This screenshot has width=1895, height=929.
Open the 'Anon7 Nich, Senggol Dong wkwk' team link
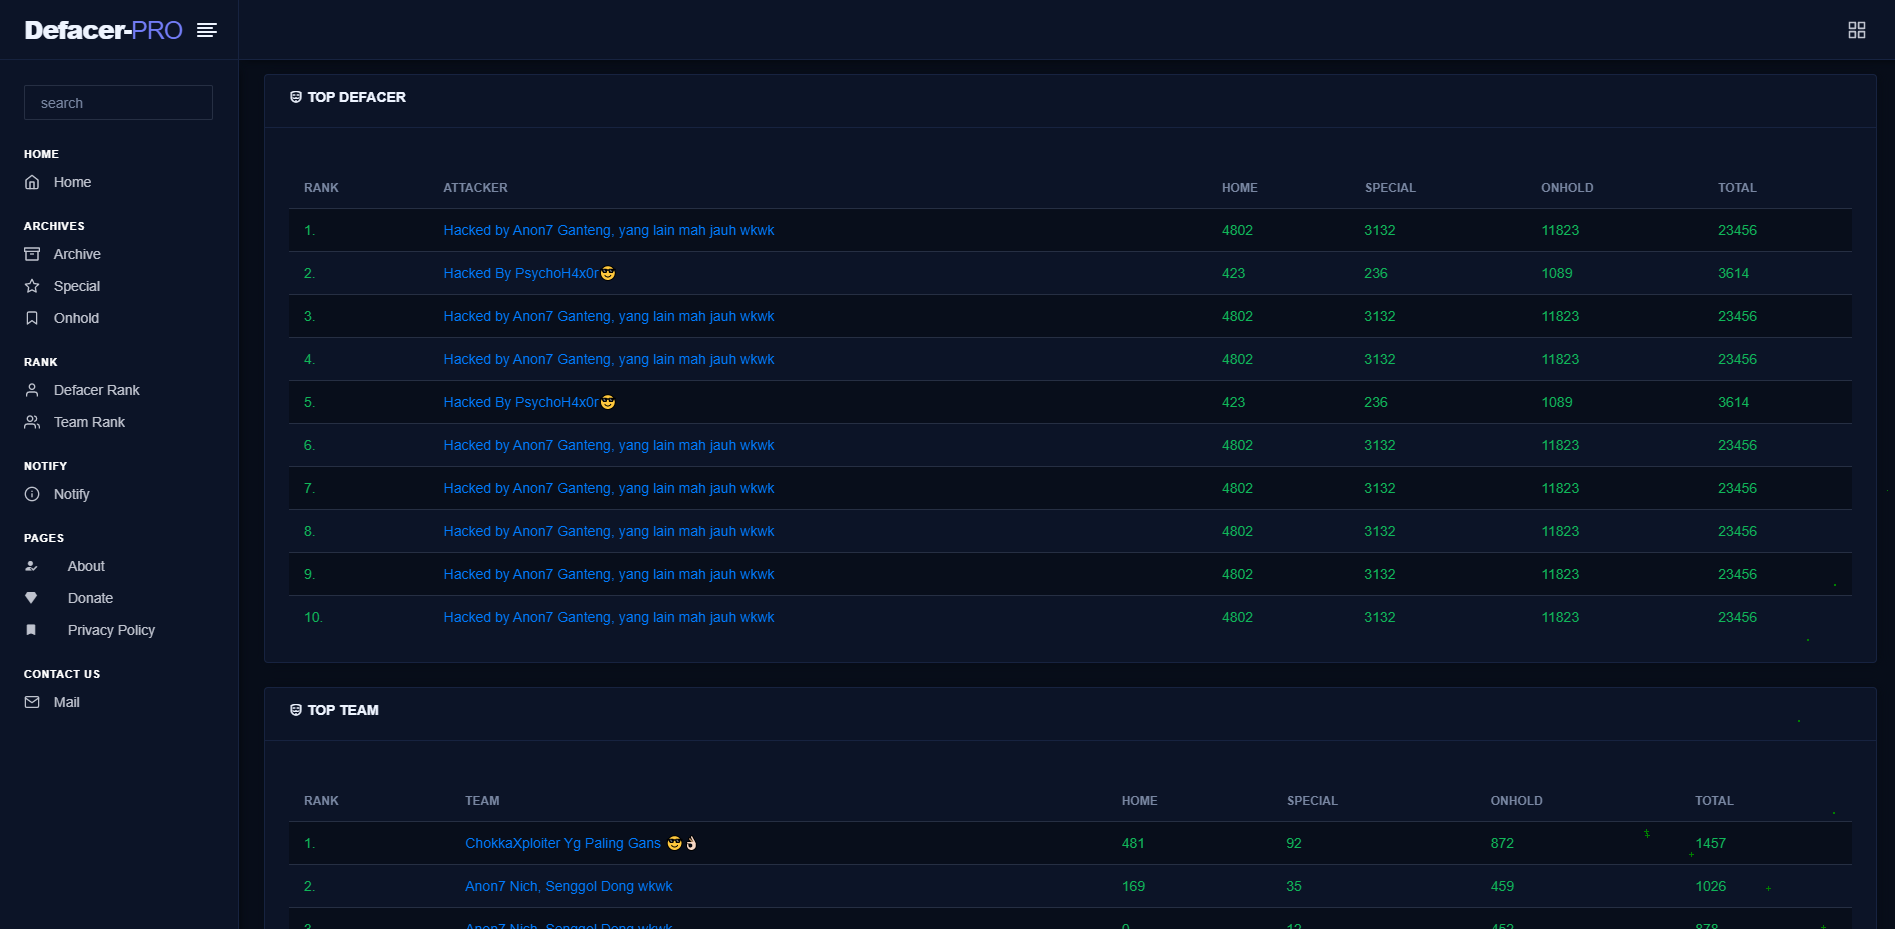pyautogui.click(x=569, y=886)
